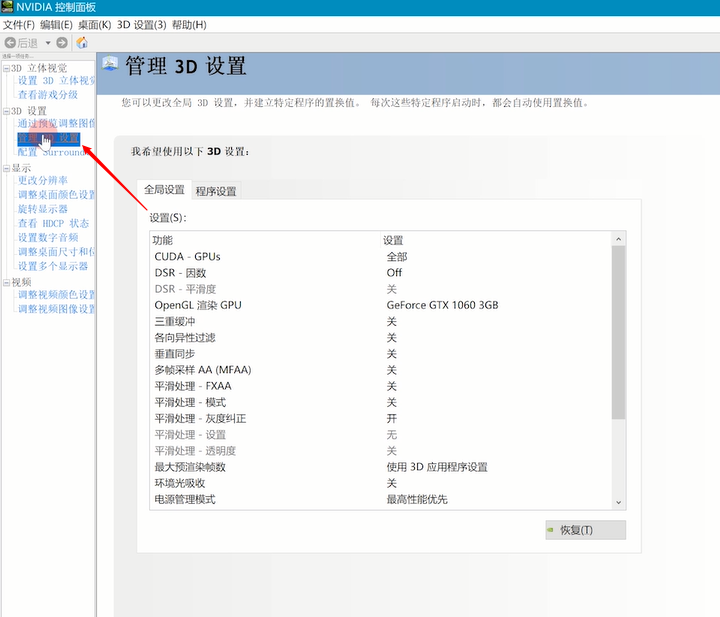
Task: Open 编辑(E) menu
Action: click(56, 25)
